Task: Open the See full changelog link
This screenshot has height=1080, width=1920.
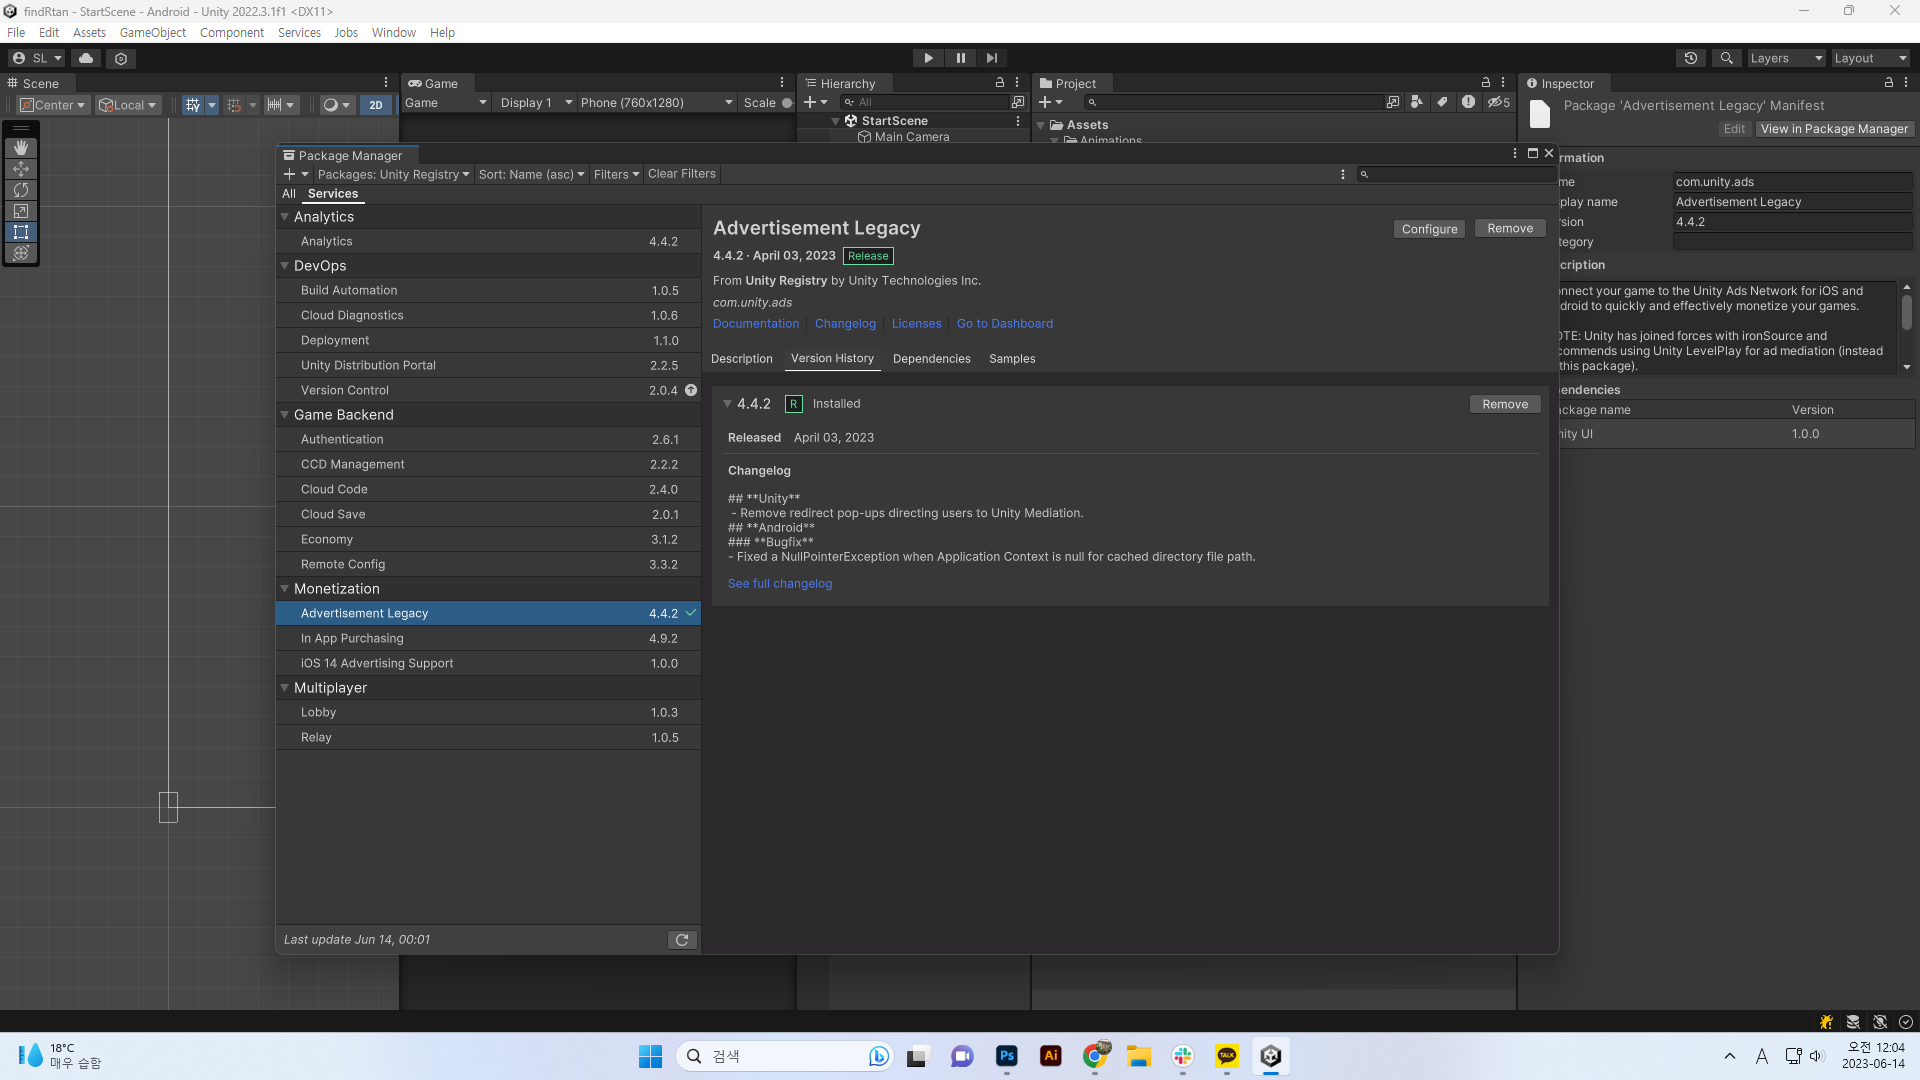Action: point(780,584)
